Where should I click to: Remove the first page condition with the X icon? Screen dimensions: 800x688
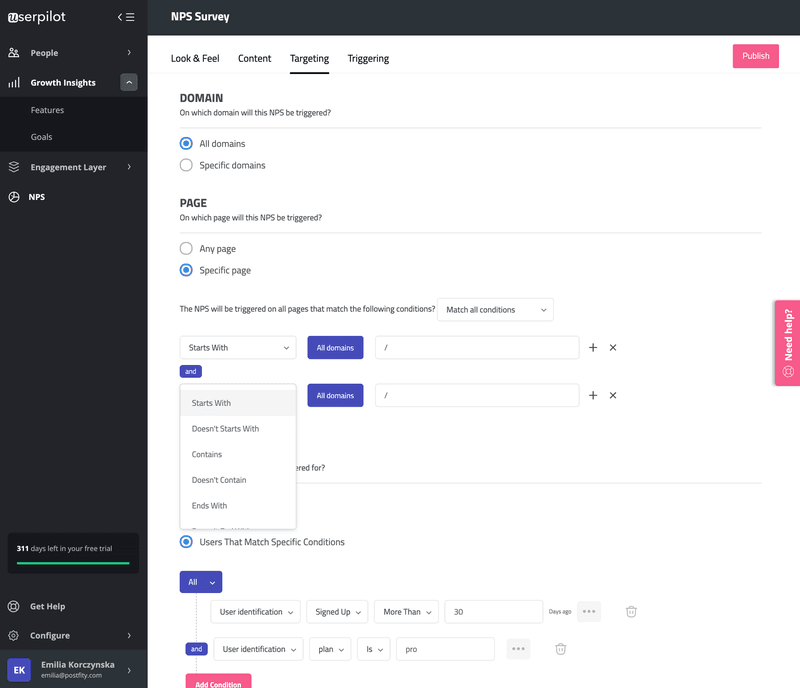point(613,347)
